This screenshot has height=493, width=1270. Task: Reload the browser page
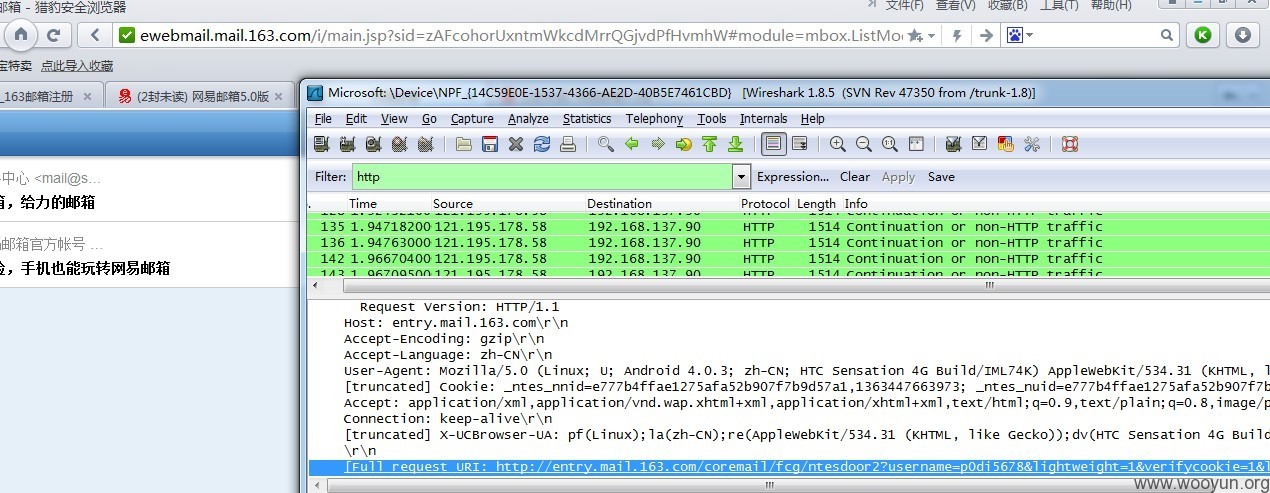point(53,36)
